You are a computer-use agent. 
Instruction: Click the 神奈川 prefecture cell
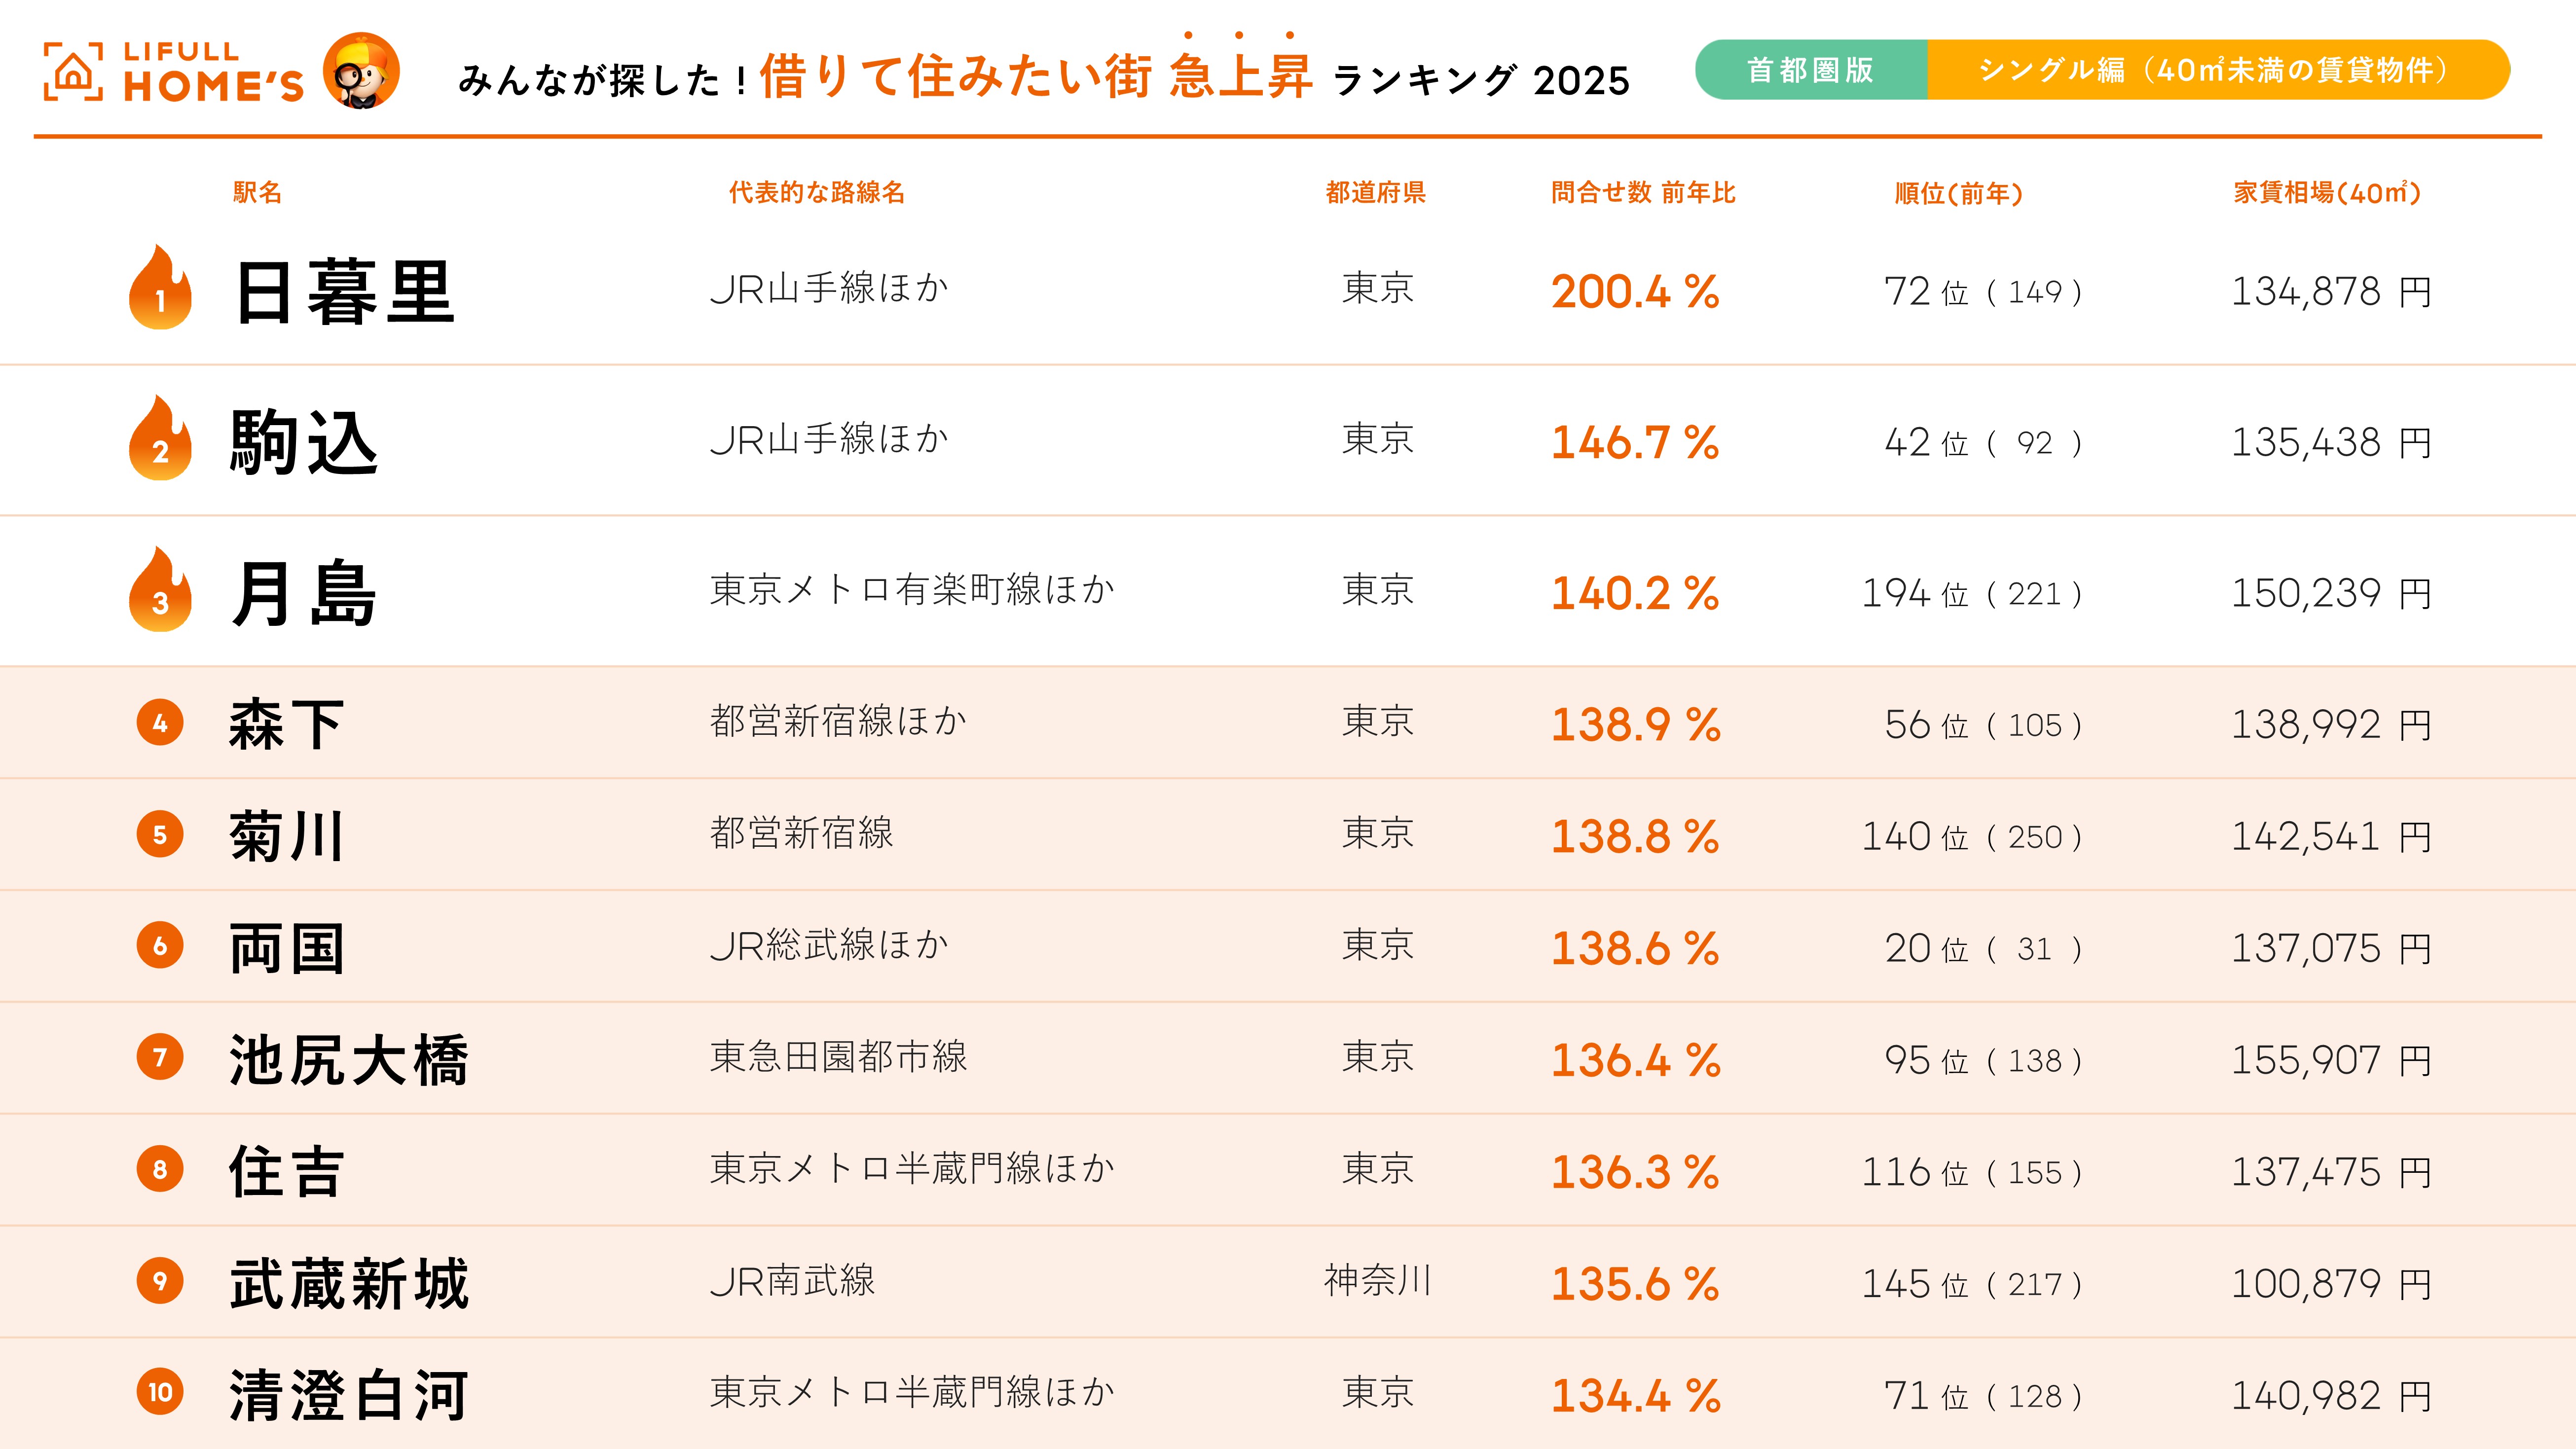(x=1377, y=1280)
